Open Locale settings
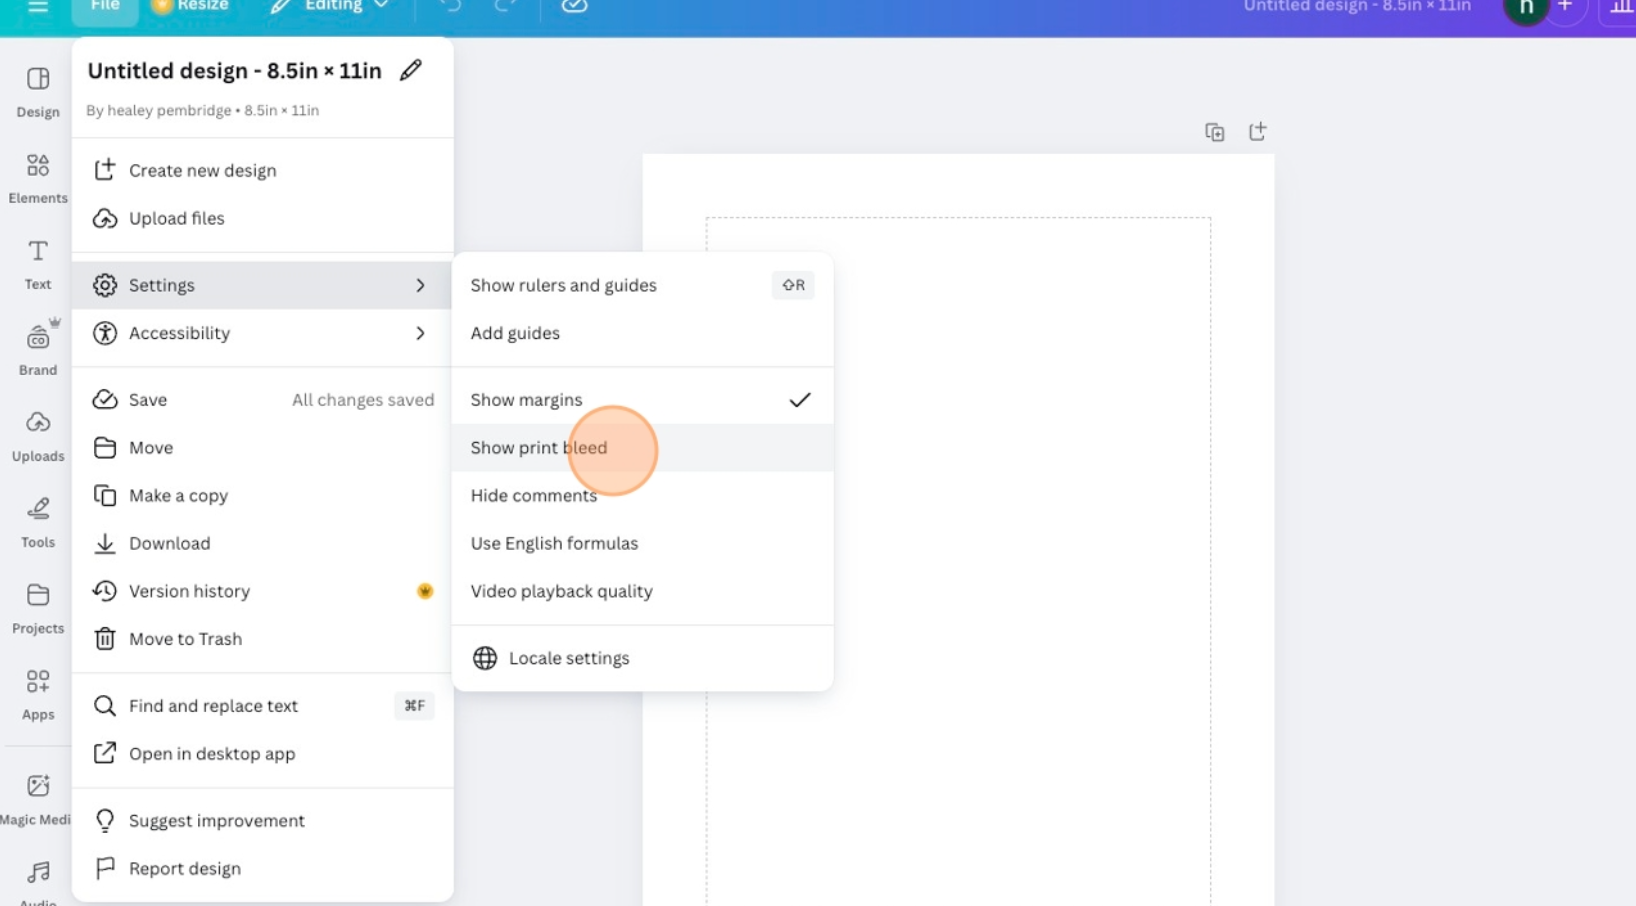1636x906 pixels. click(569, 658)
